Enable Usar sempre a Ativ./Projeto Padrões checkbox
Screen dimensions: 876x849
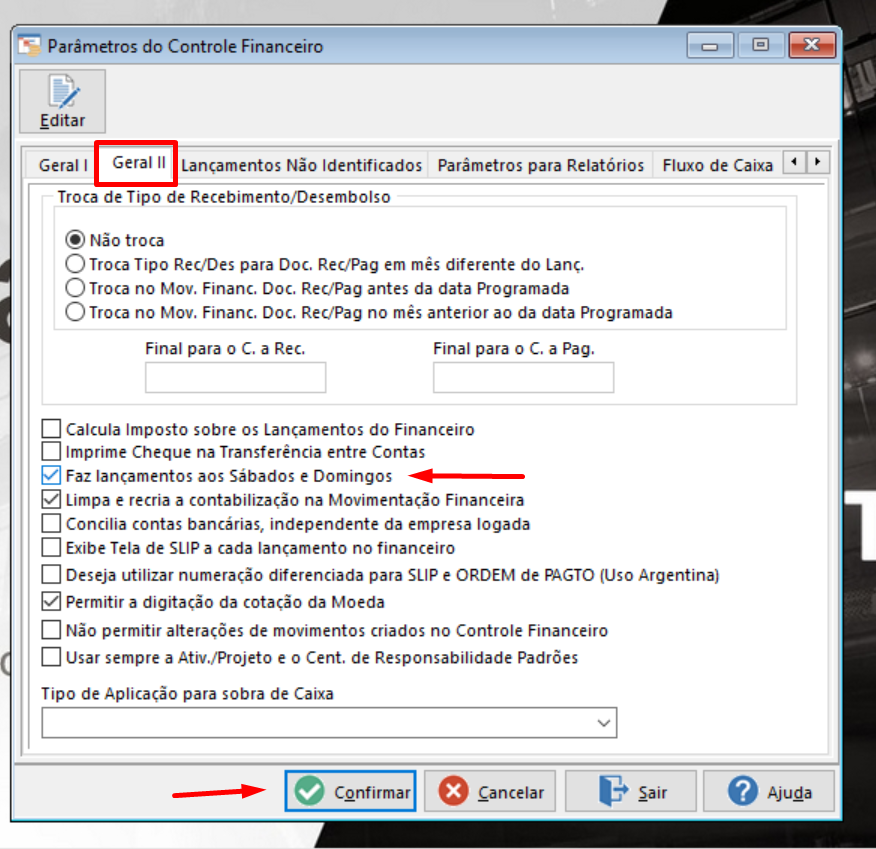(x=51, y=657)
